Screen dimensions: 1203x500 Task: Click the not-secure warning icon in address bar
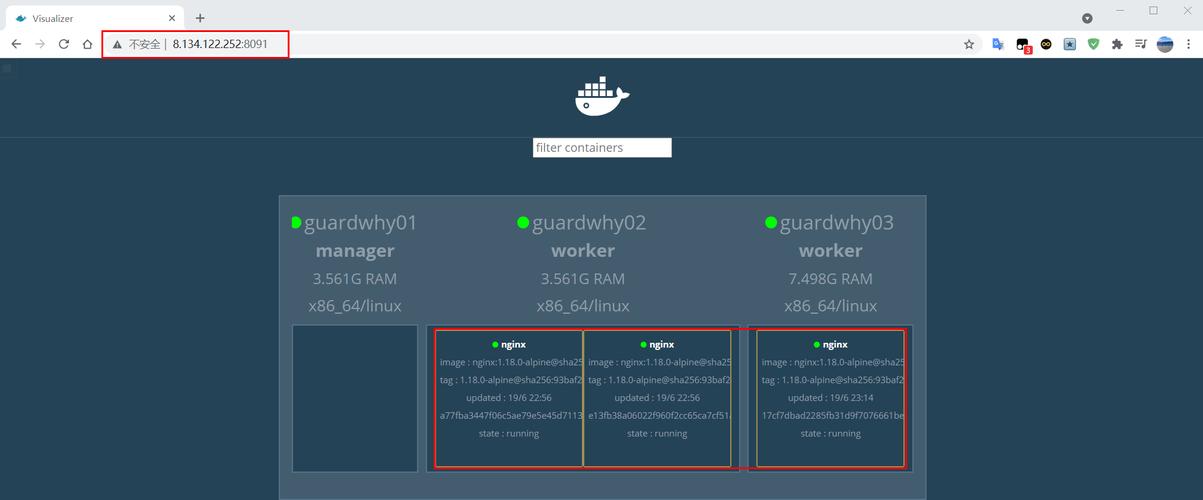click(117, 44)
